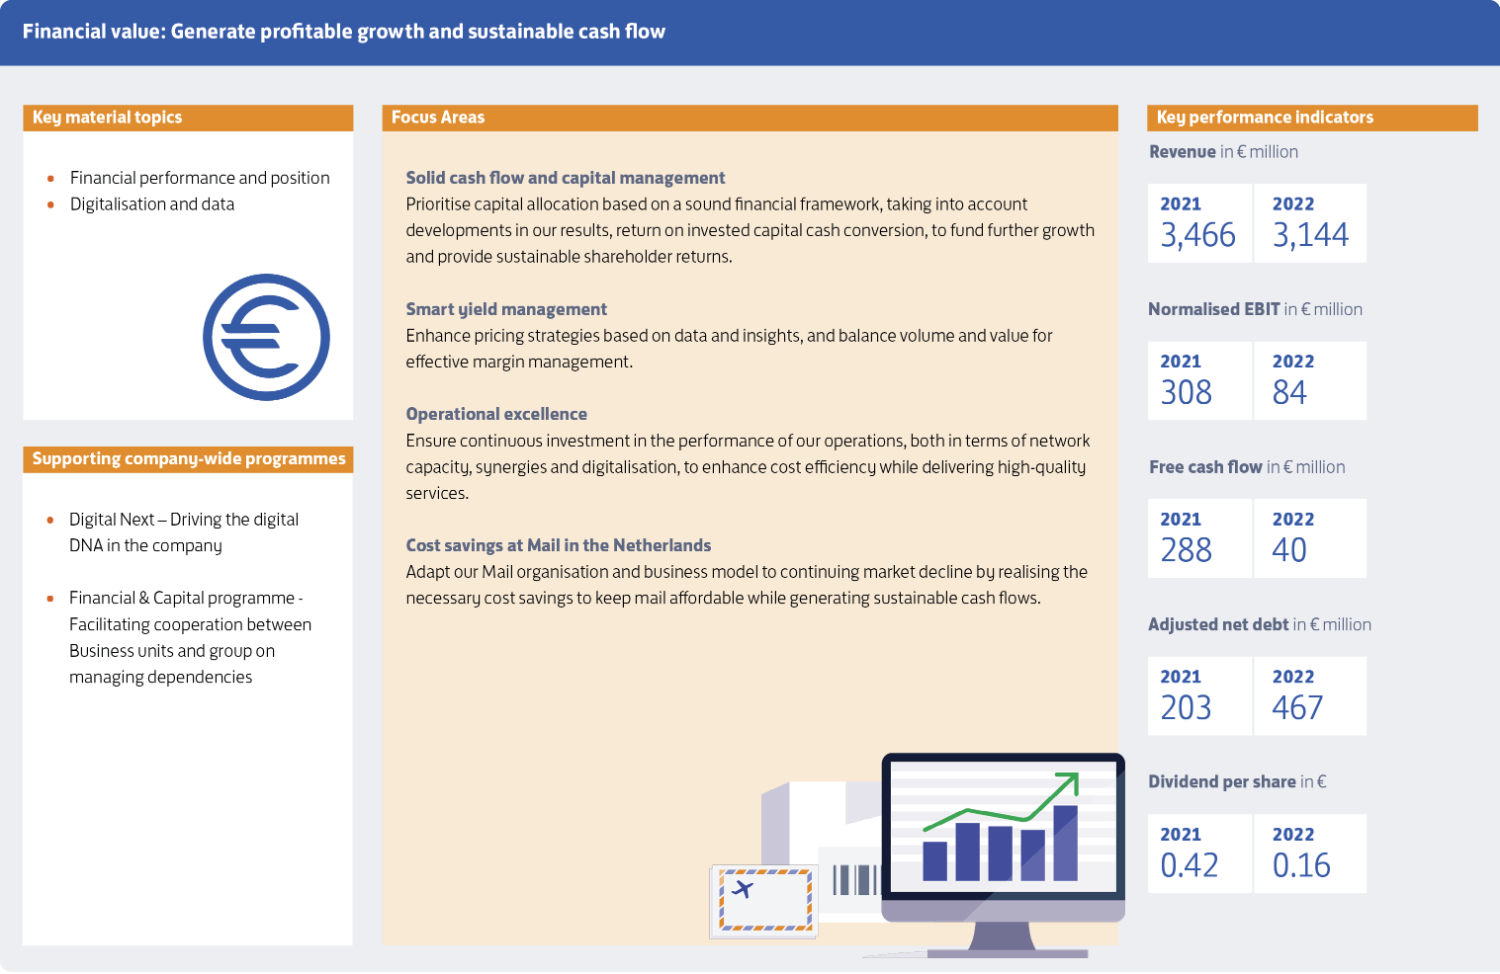This screenshot has height=974, width=1500.
Task: Click the 2021 dividend value 0.42
Action: (1189, 866)
